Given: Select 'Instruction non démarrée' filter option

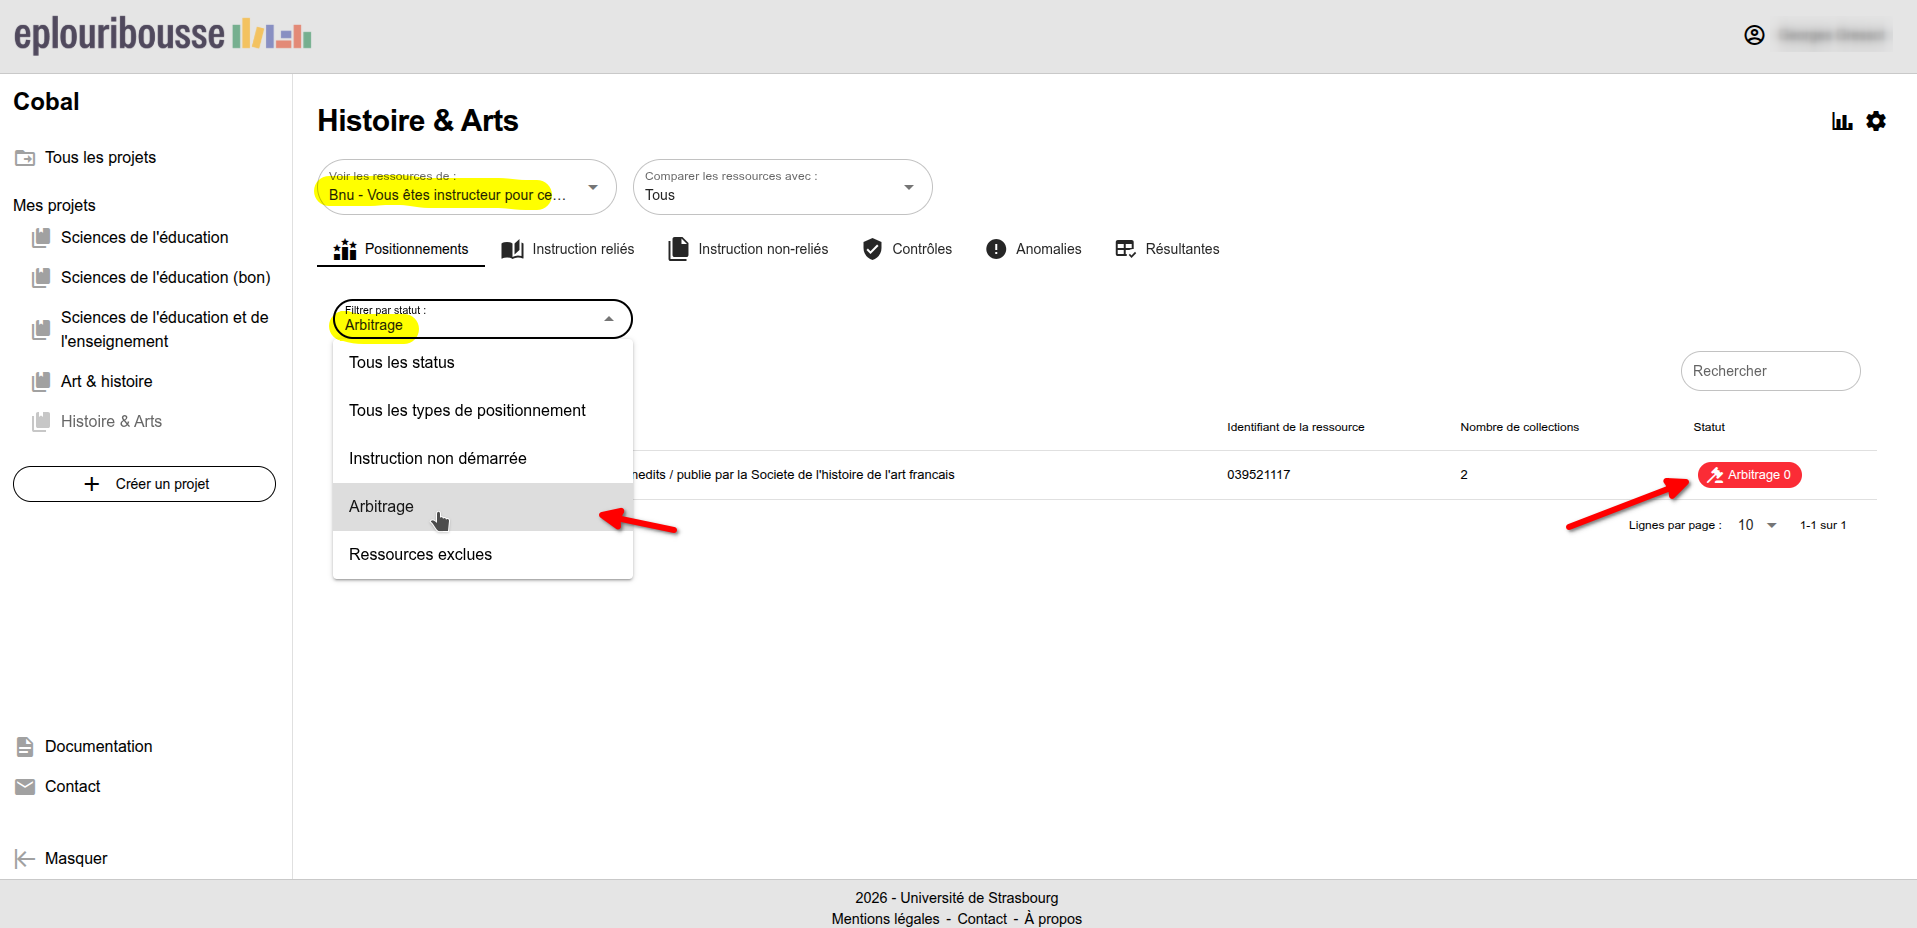Looking at the screenshot, I should [437, 458].
